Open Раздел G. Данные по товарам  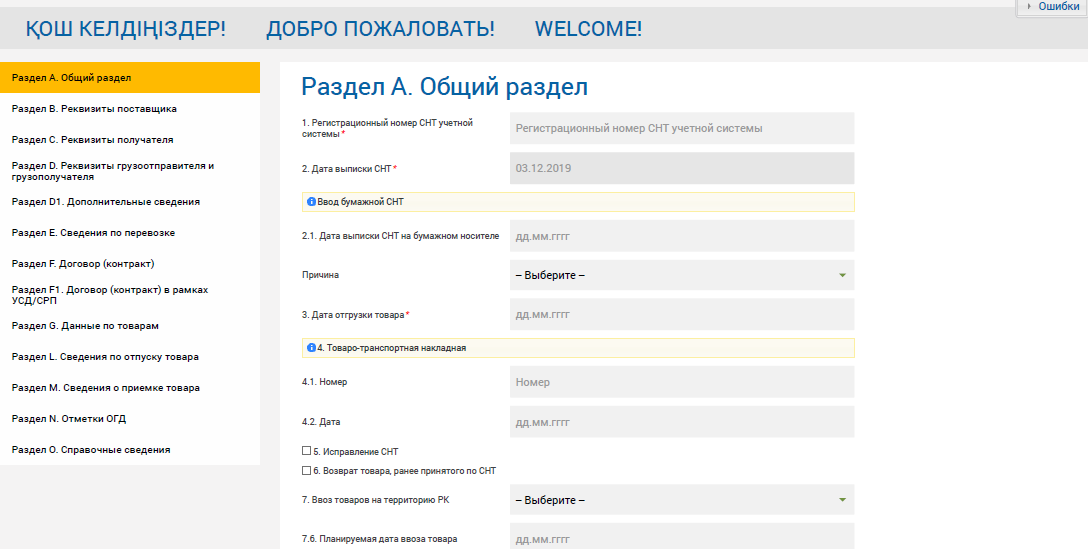tap(130, 325)
